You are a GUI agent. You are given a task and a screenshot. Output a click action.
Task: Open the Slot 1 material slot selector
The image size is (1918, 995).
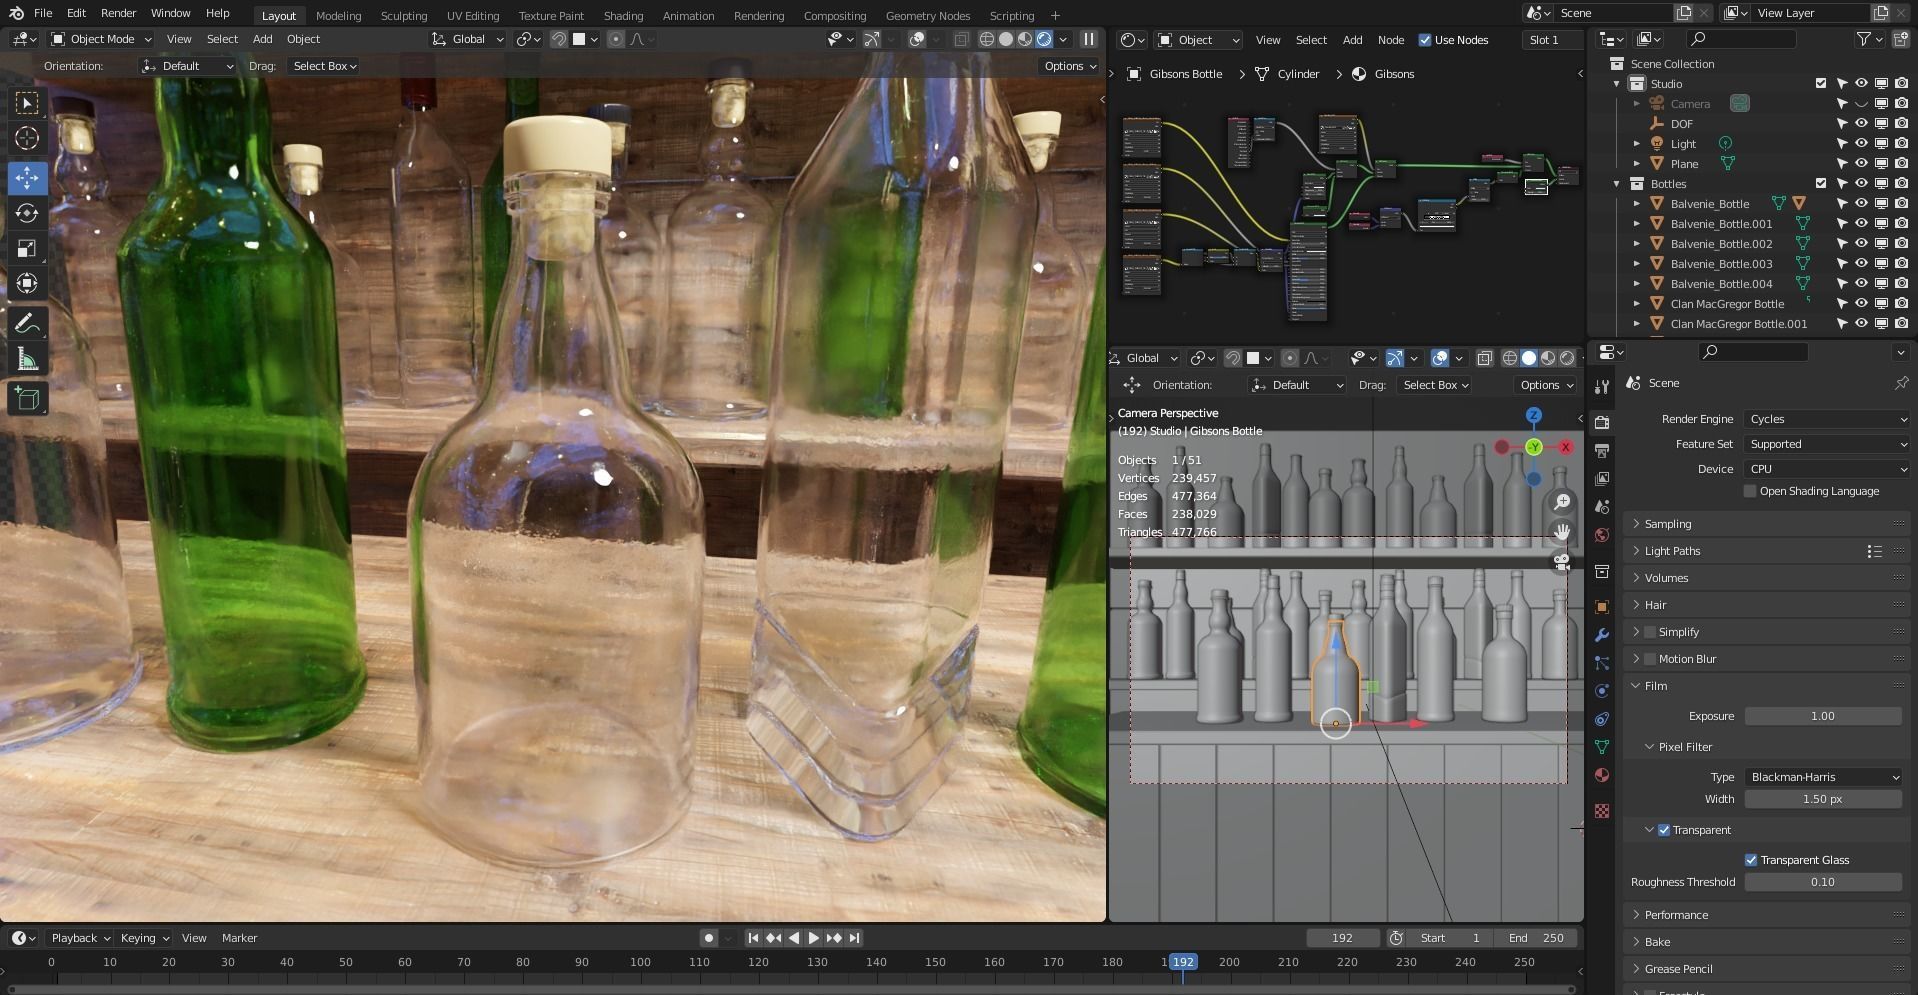pyautogui.click(x=1552, y=40)
